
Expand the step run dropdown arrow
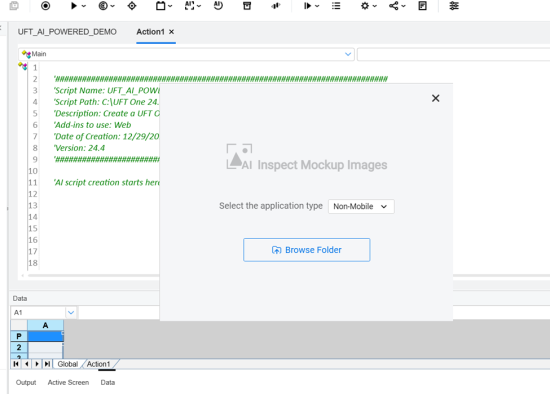[x=317, y=6]
